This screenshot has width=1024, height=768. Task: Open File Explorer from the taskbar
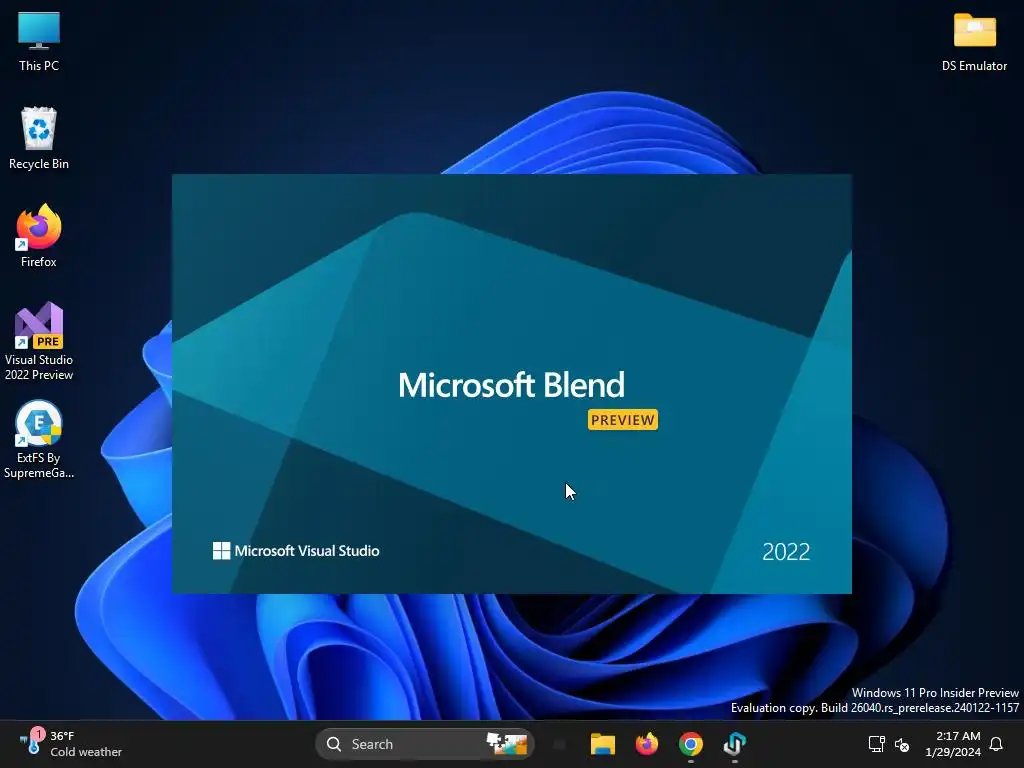(602, 744)
